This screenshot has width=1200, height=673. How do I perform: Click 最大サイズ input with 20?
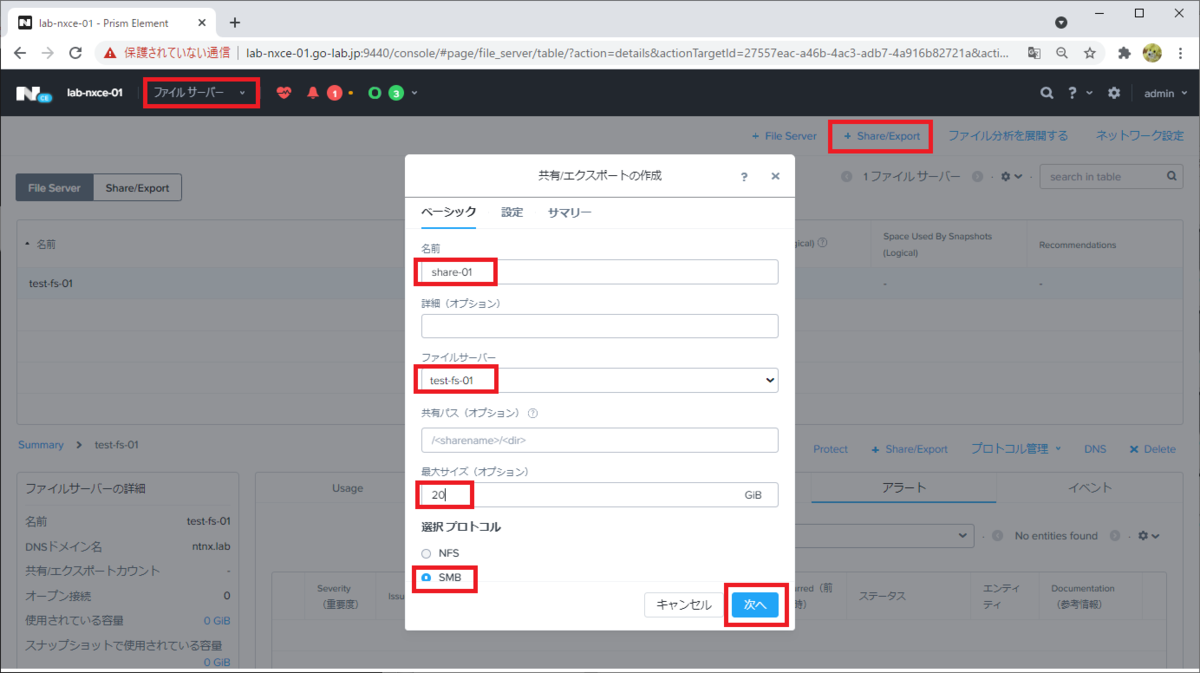click(600, 495)
